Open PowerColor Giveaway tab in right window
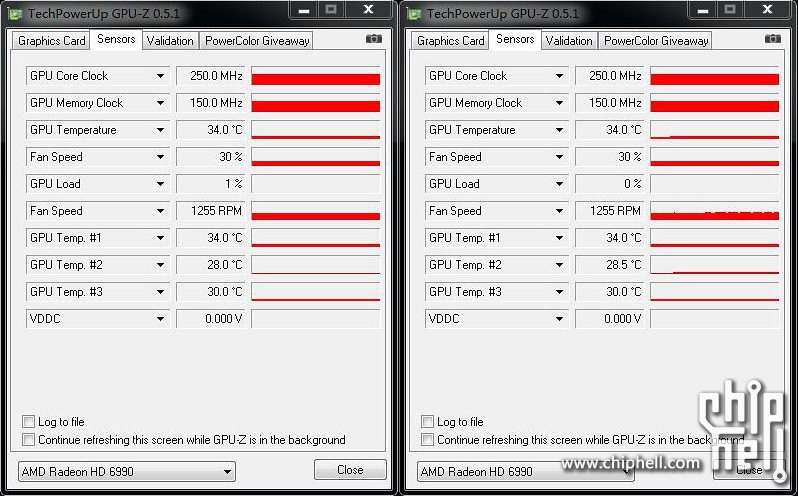 [x=656, y=41]
